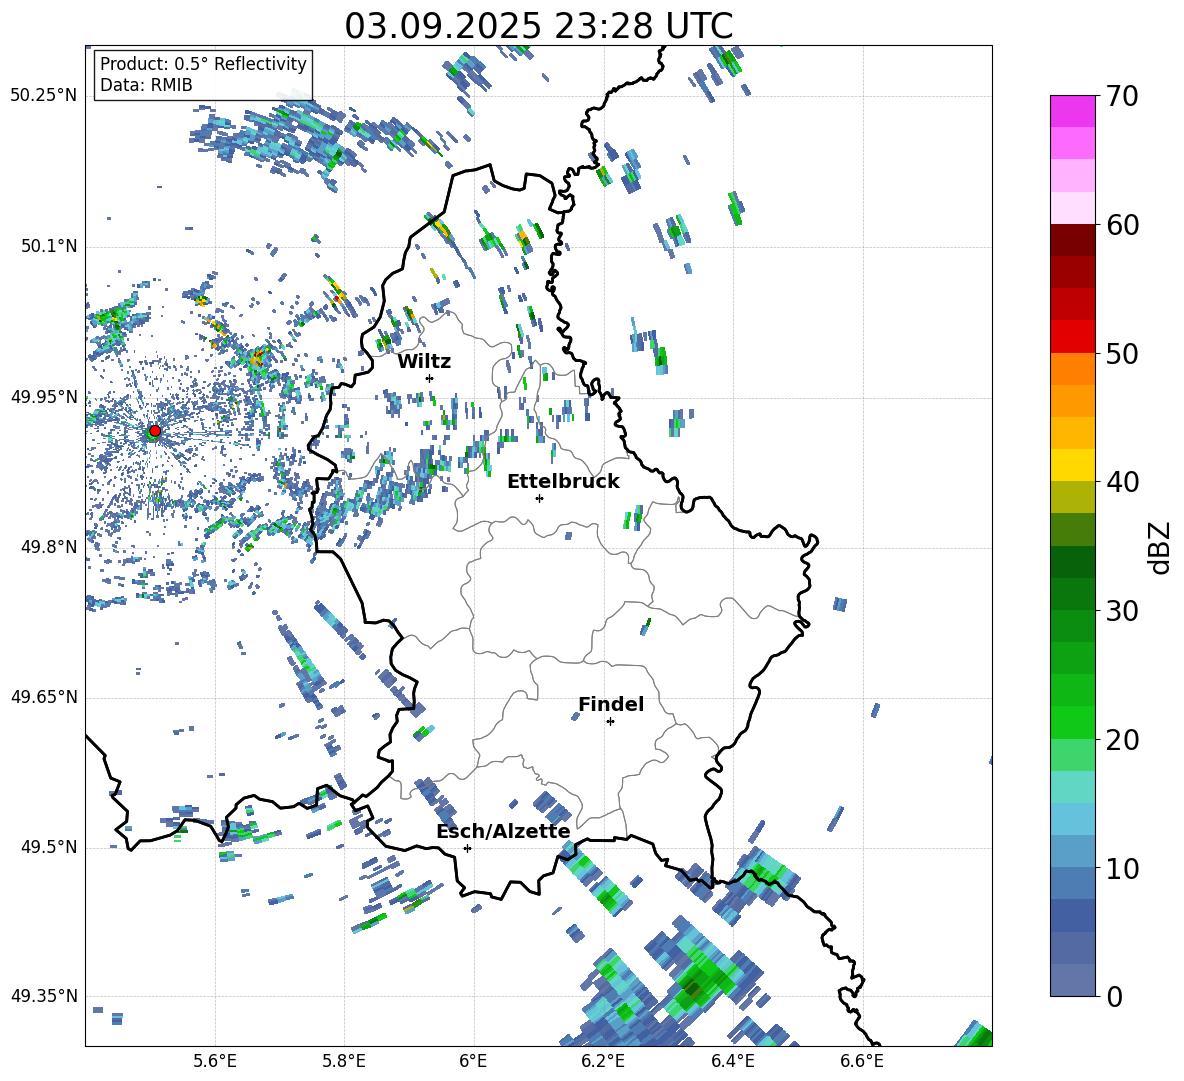Click the red radar site marker
This screenshot has width=1184, height=1081.
pos(155,431)
